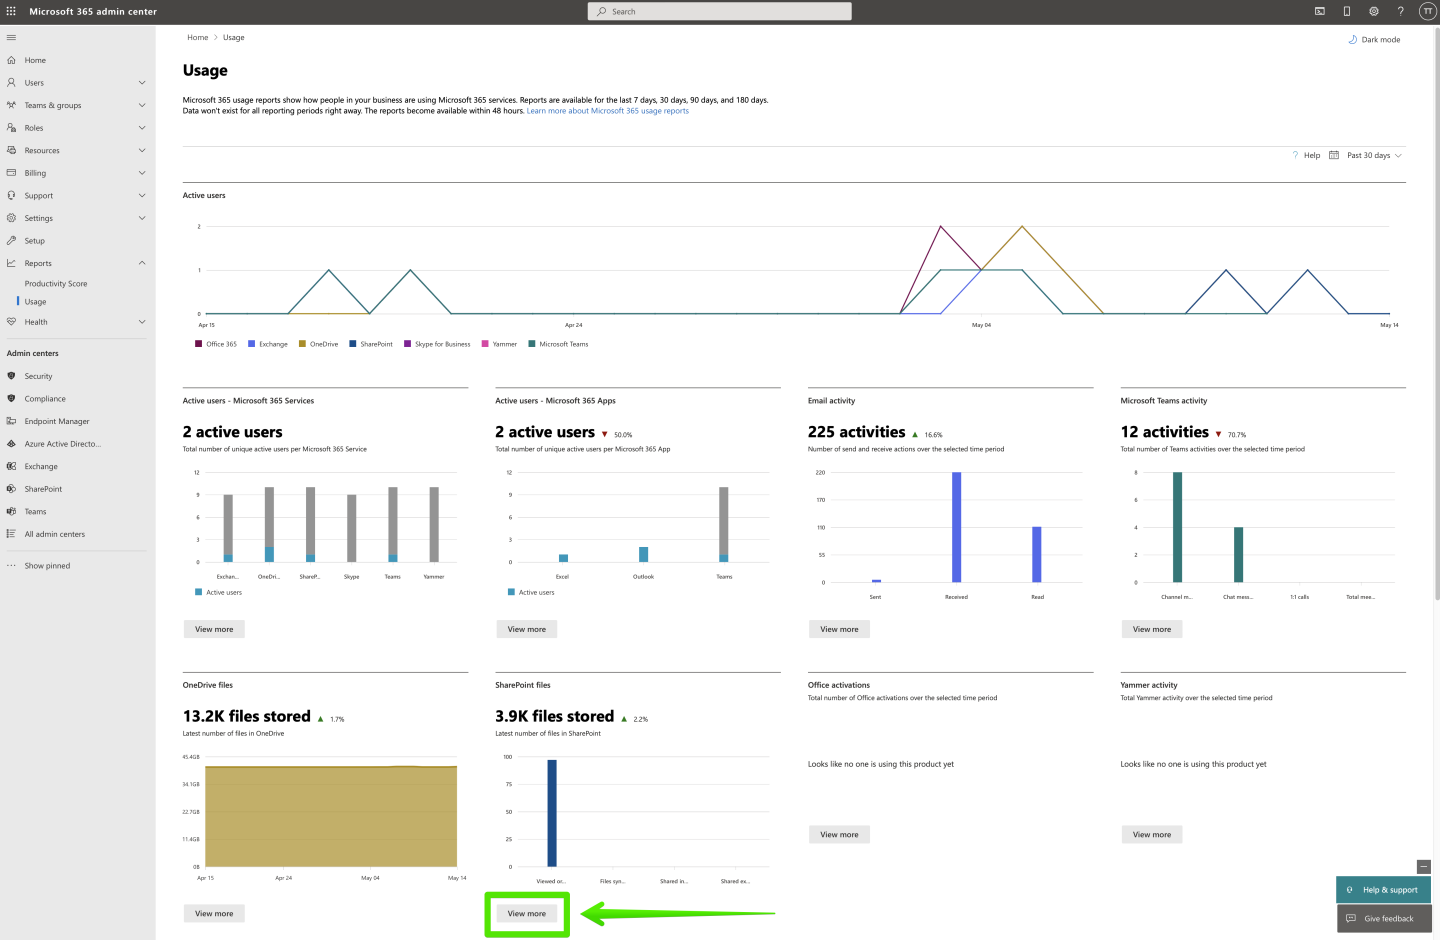Toggle SharePoint legend series
This screenshot has width=1440, height=940.
click(x=371, y=344)
